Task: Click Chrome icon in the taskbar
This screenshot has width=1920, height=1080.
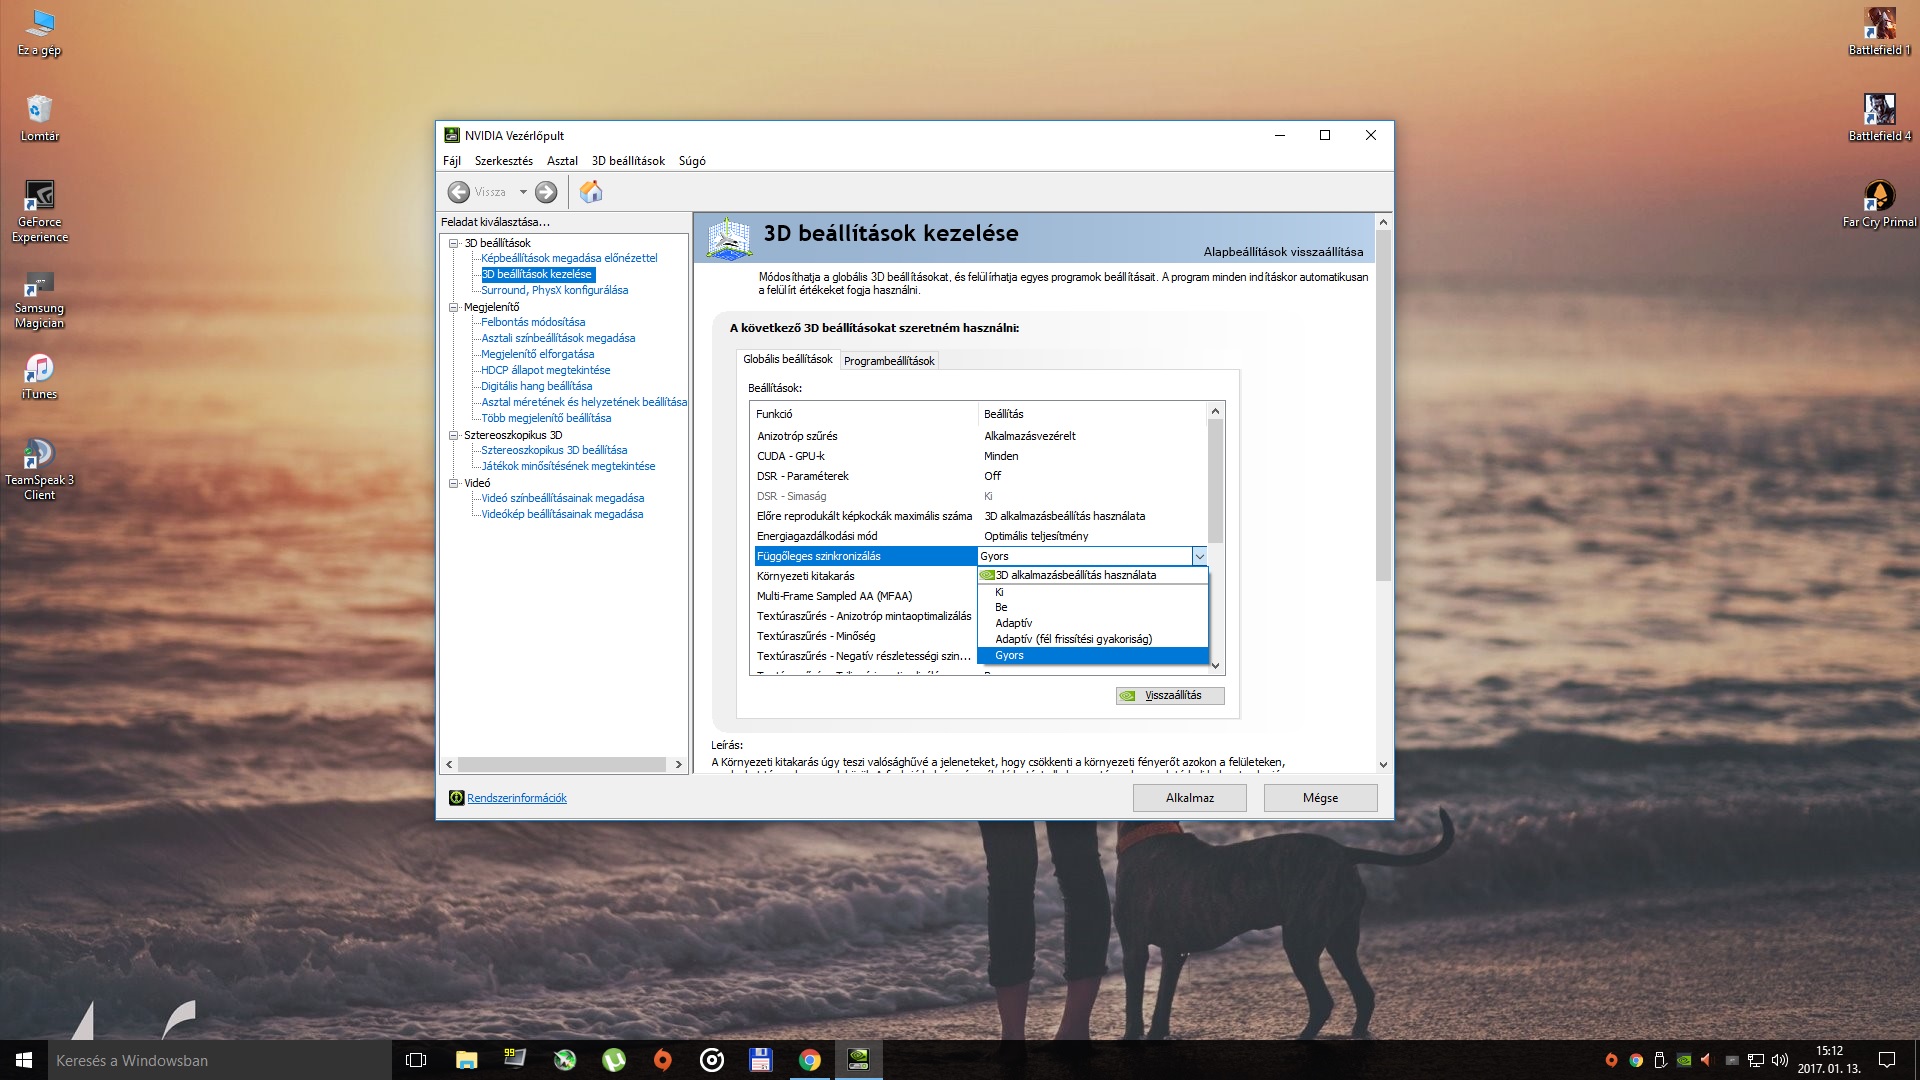Action: [x=810, y=1060]
